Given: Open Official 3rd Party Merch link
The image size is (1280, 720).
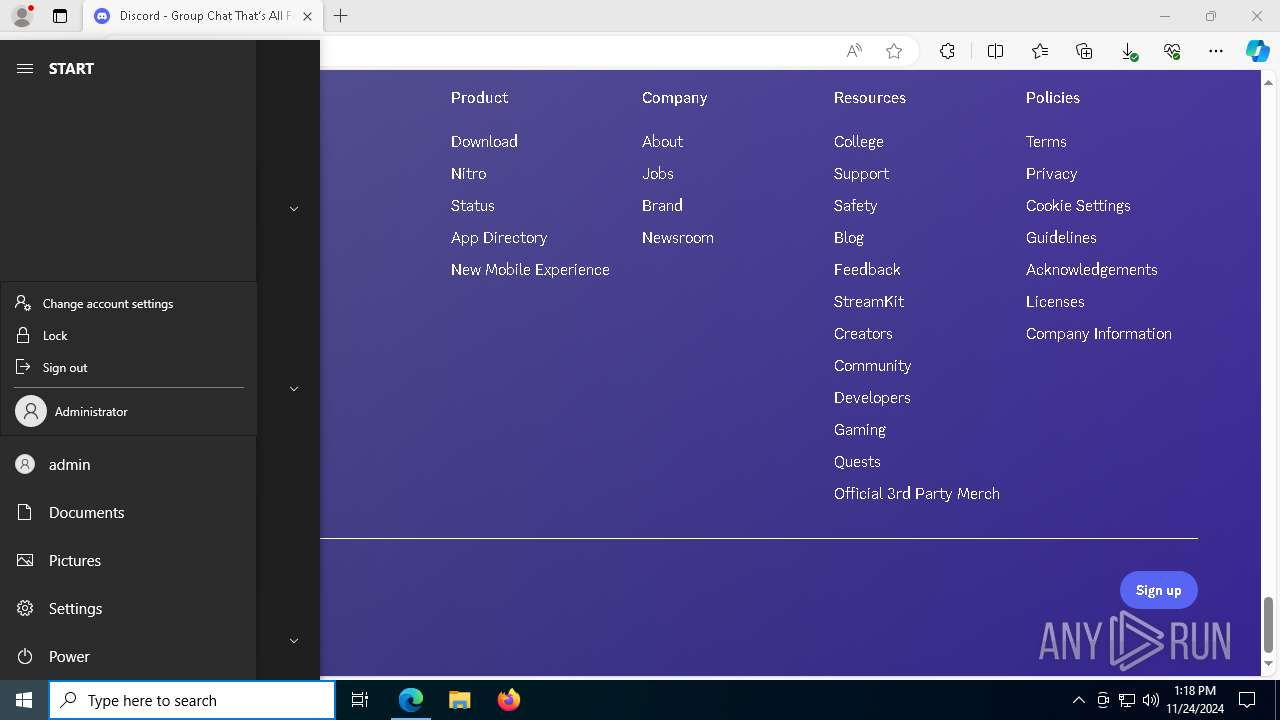Looking at the screenshot, I should pyautogui.click(x=917, y=493).
